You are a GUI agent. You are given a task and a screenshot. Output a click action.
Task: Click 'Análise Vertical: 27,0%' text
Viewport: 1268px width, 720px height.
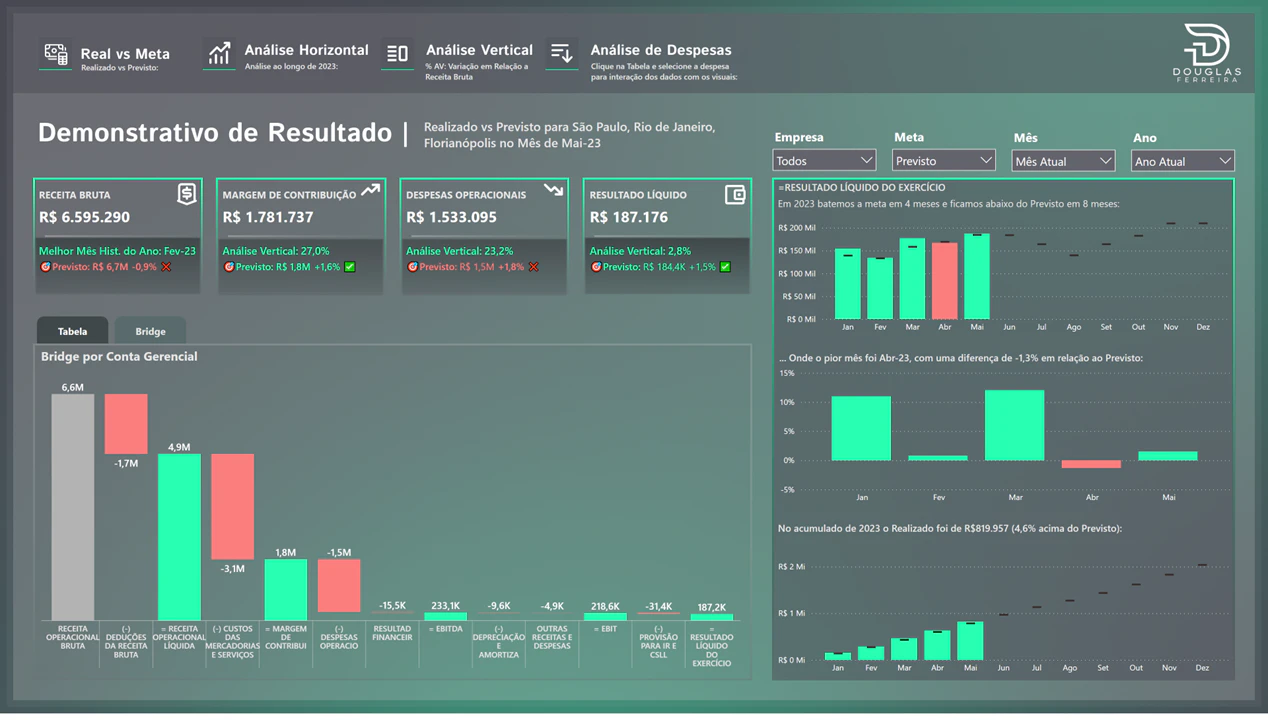276,251
